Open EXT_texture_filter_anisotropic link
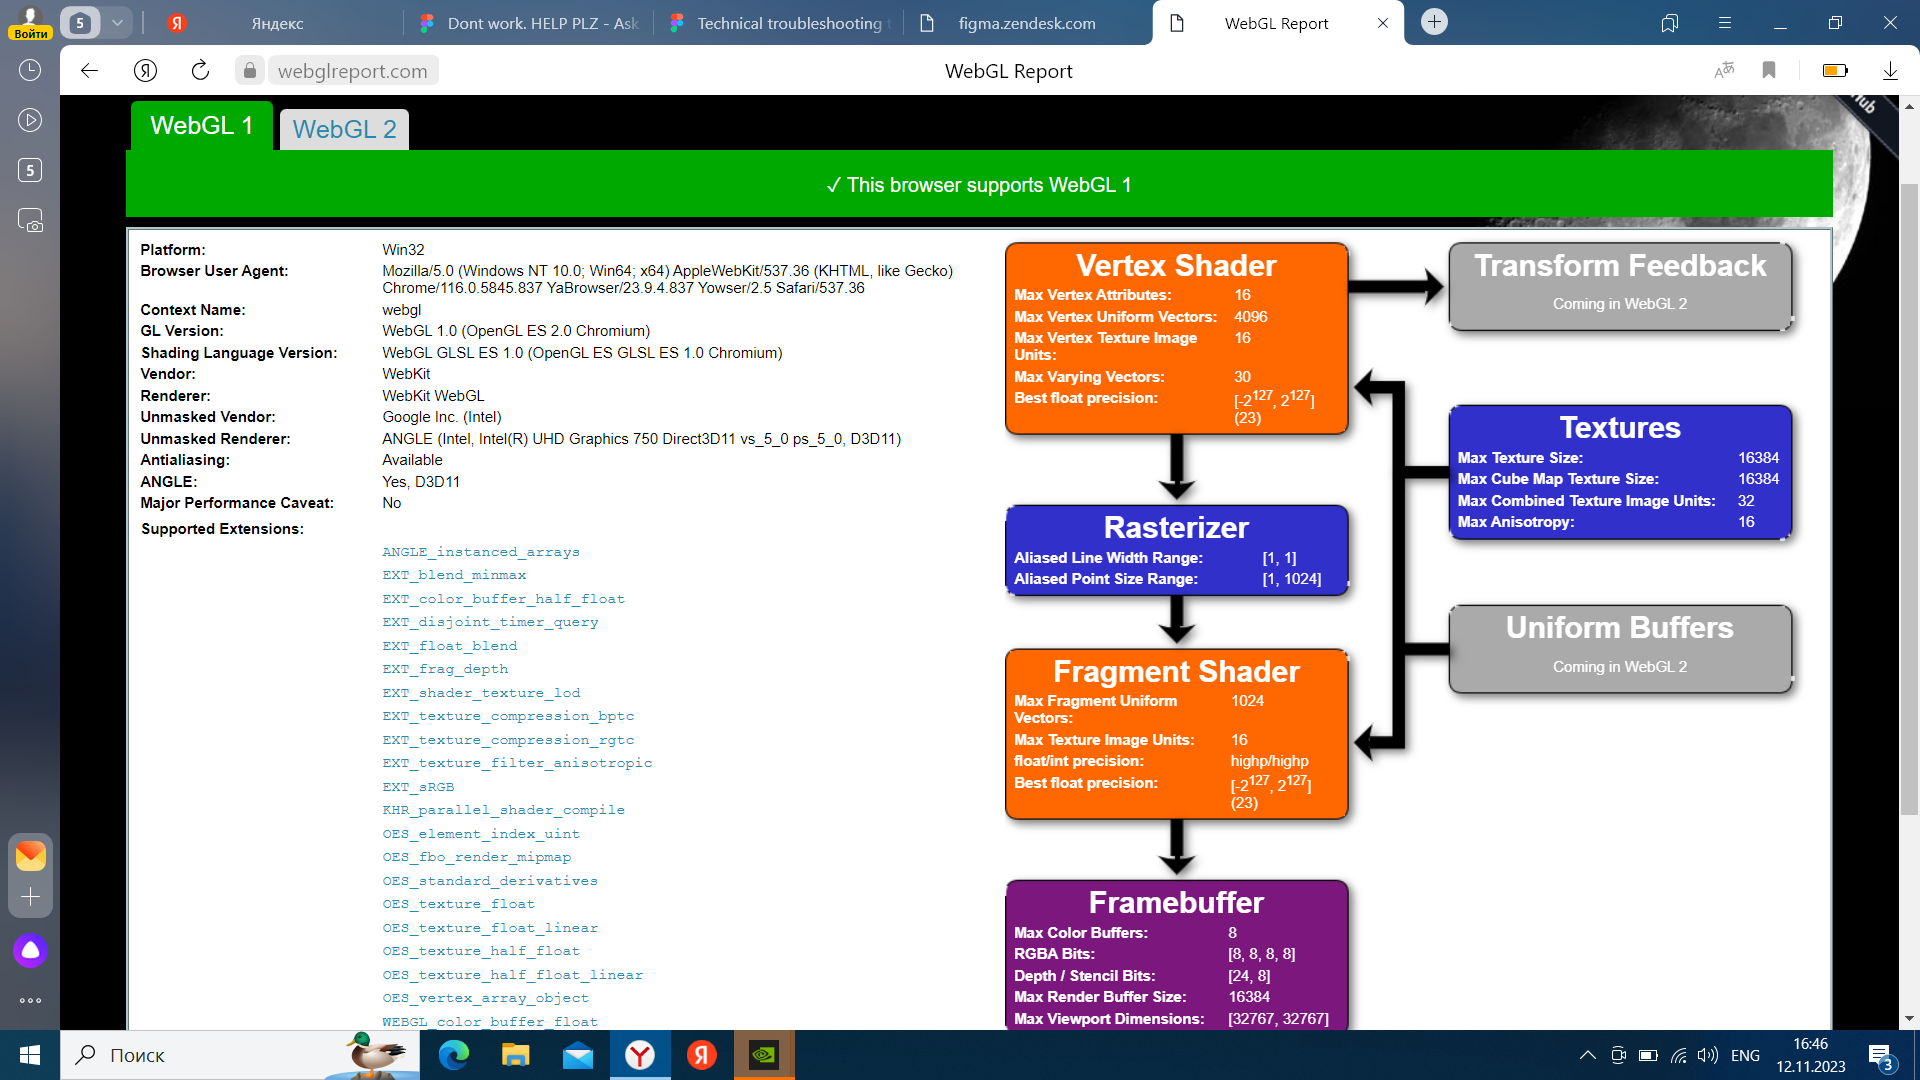Viewport: 1920px width, 1080px height. click(x=517, y=763)
